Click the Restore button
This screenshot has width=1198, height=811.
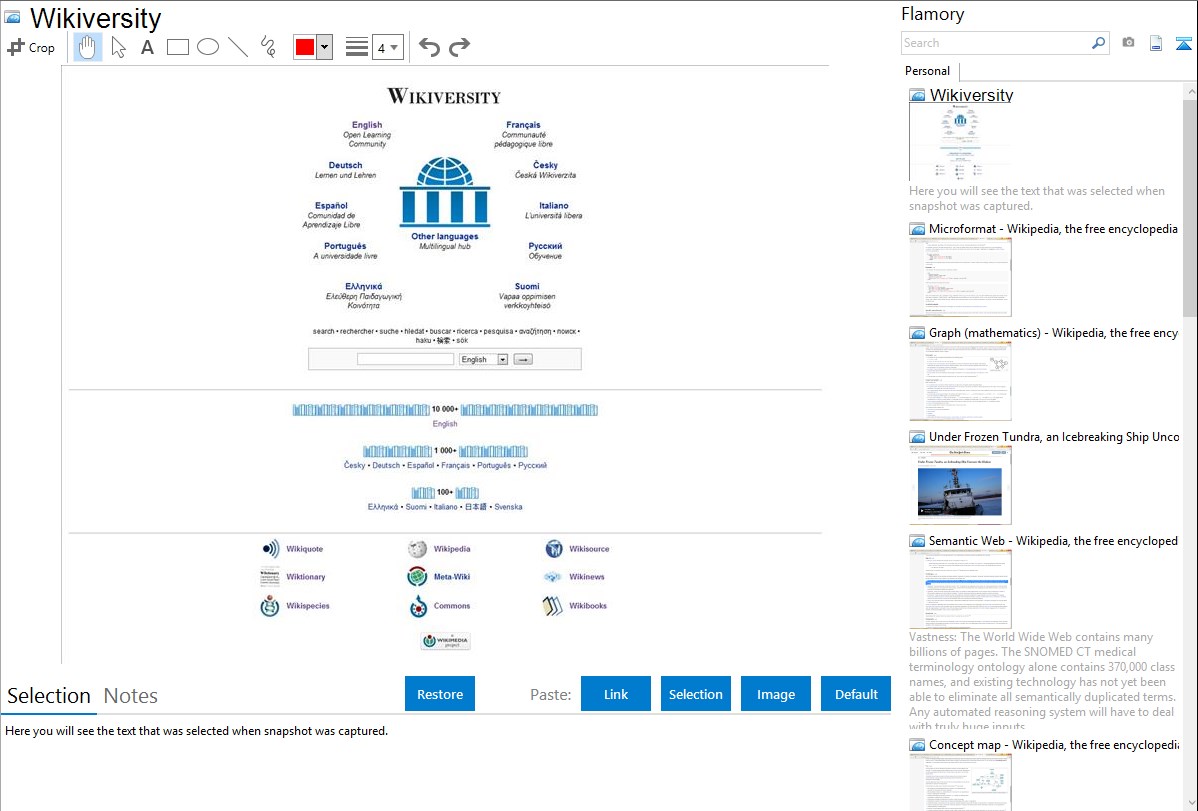point(440,694)
